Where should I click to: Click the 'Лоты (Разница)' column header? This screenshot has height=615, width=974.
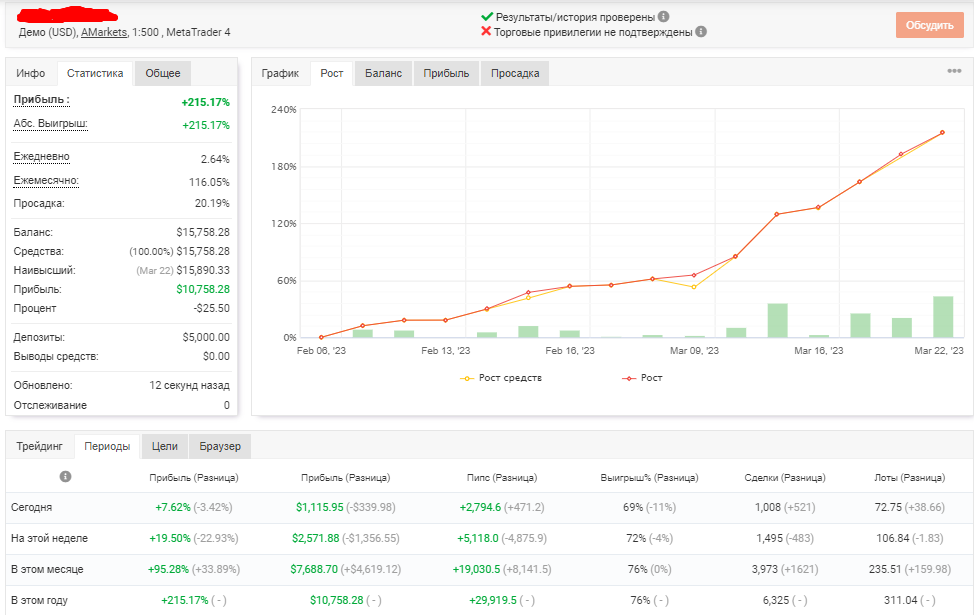click(909, 478)
